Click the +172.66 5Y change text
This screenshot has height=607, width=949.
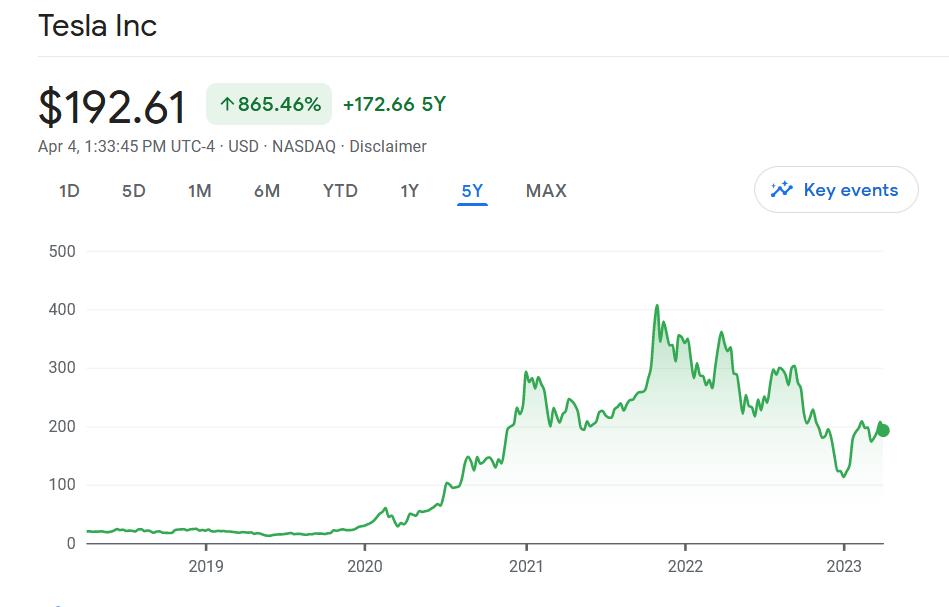[394, 104]
